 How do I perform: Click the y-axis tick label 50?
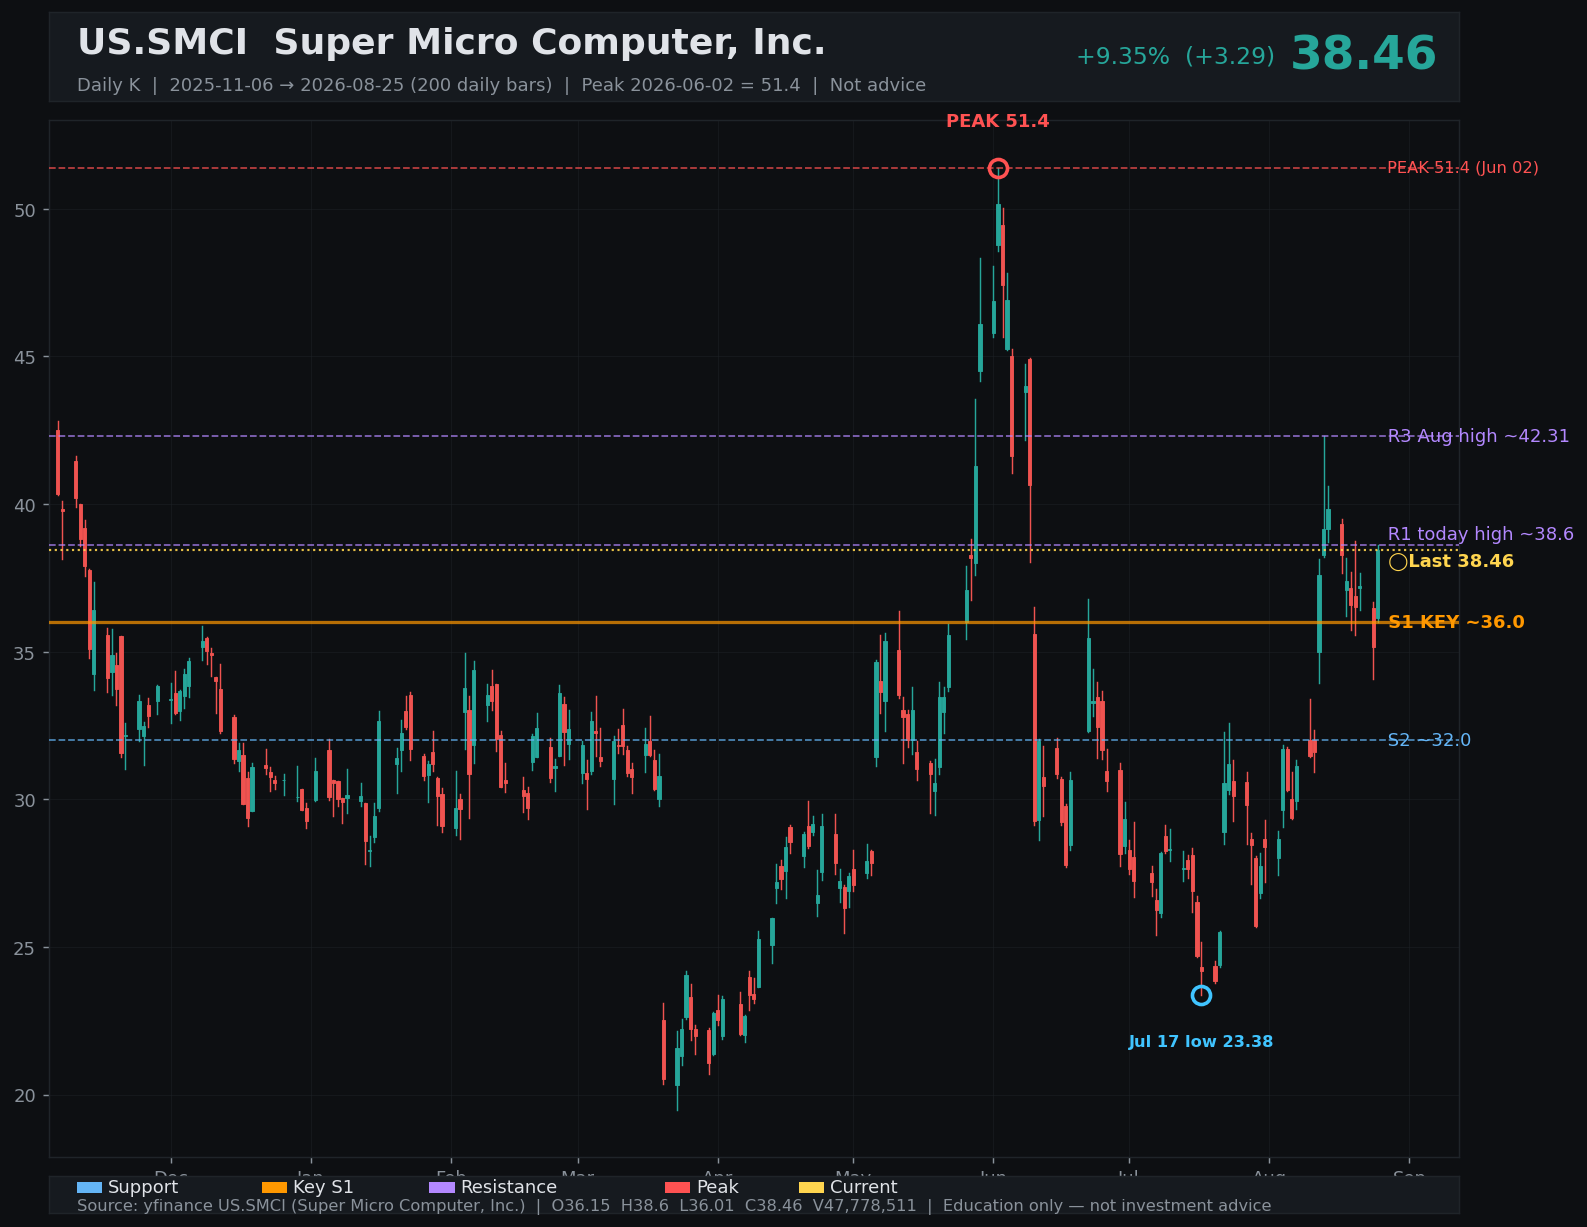[x=25, y=210]
